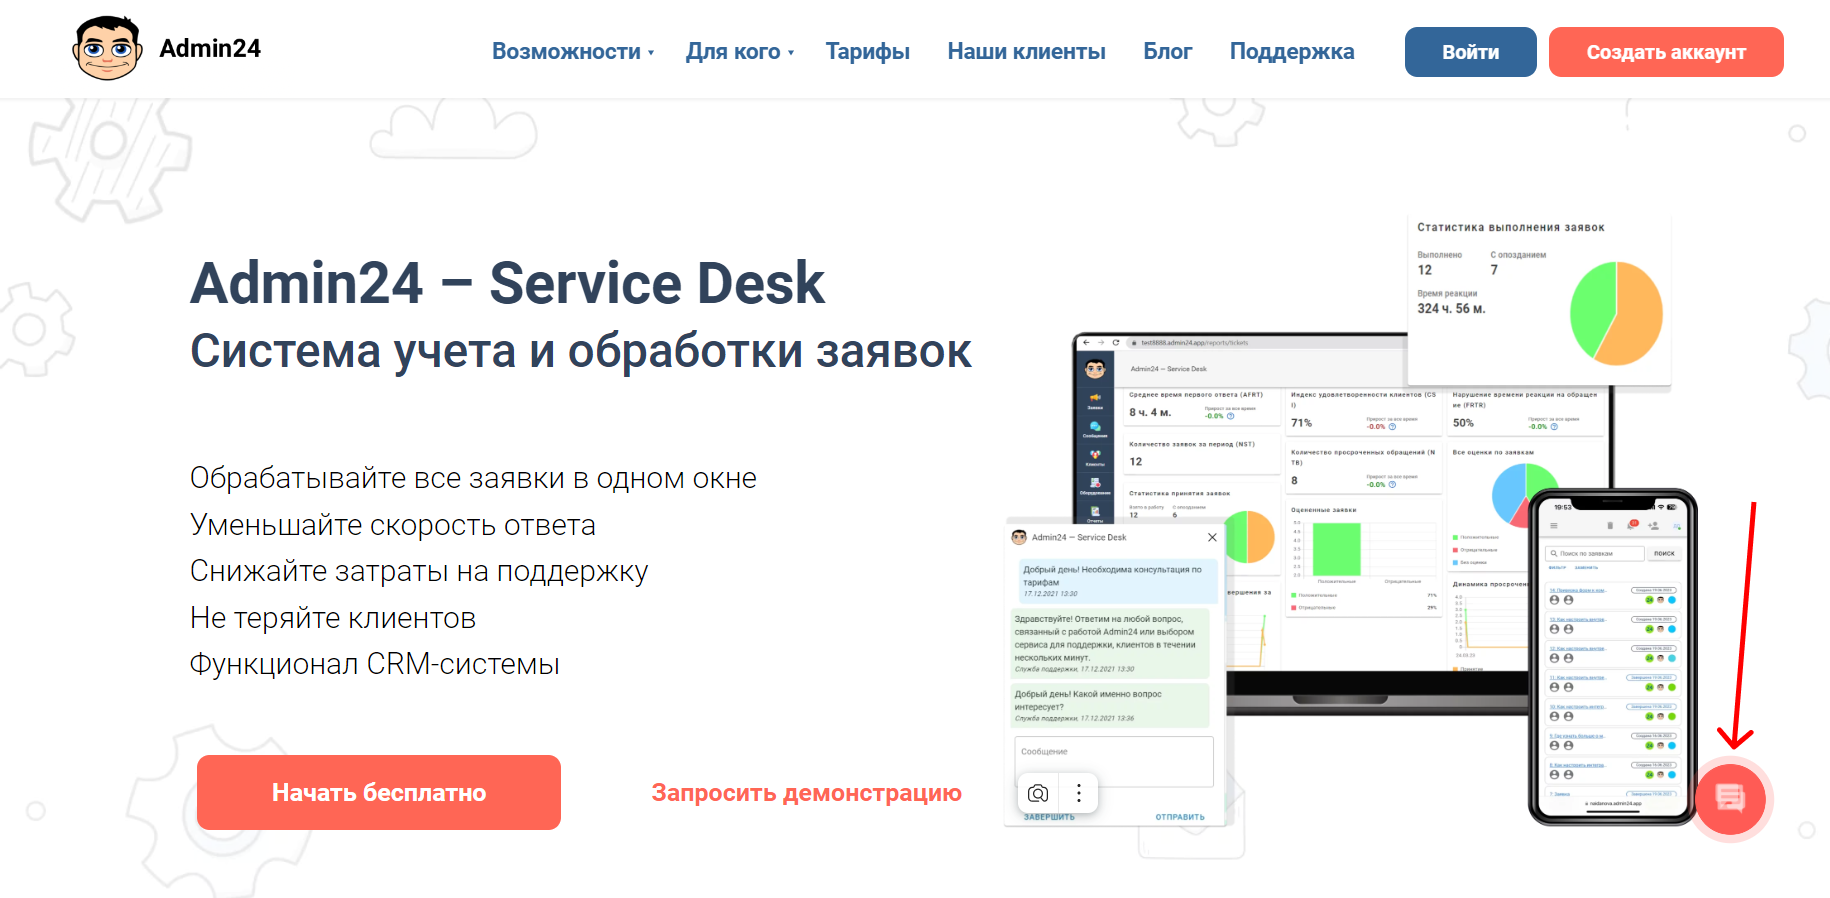Click the Войти button
1830x898 pixels.
1470,52
